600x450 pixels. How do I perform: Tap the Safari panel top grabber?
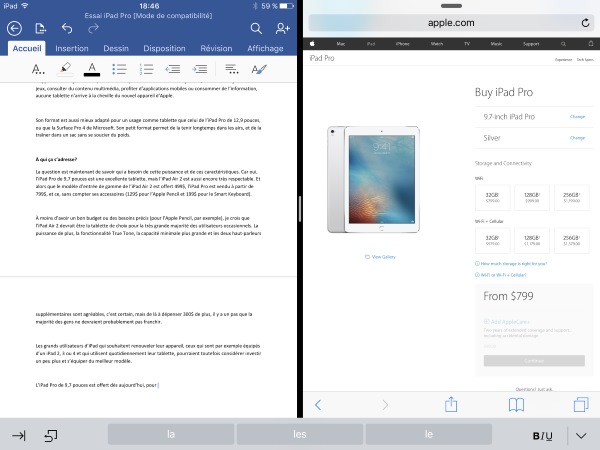tap(451, 6)
